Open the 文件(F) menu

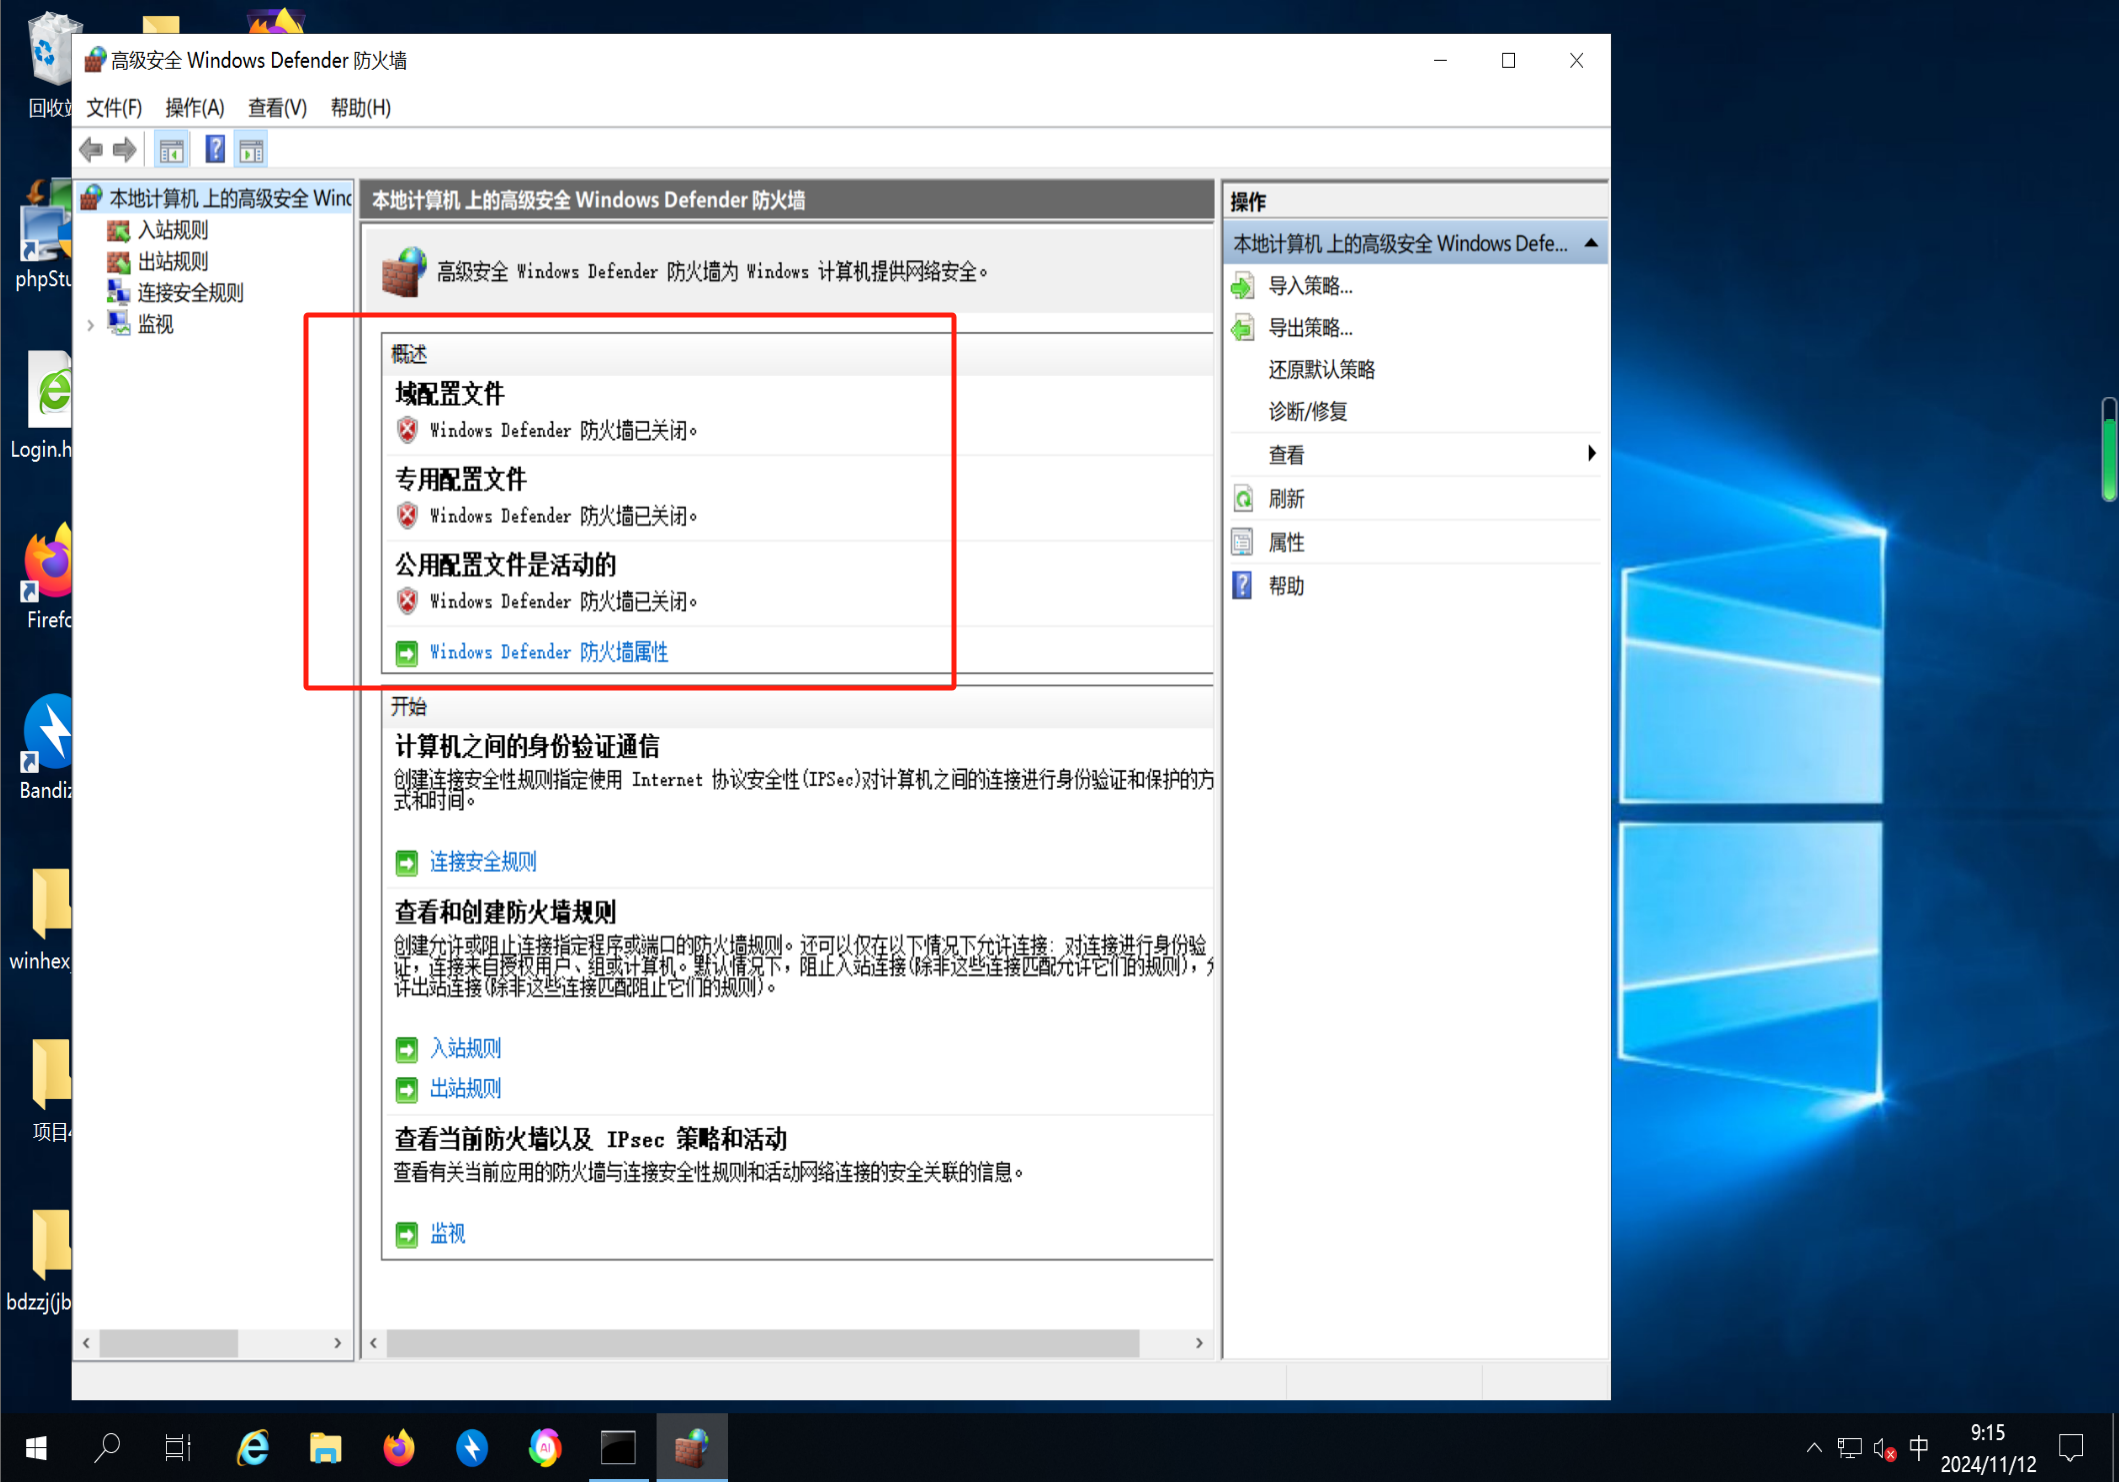pos(113,107)
